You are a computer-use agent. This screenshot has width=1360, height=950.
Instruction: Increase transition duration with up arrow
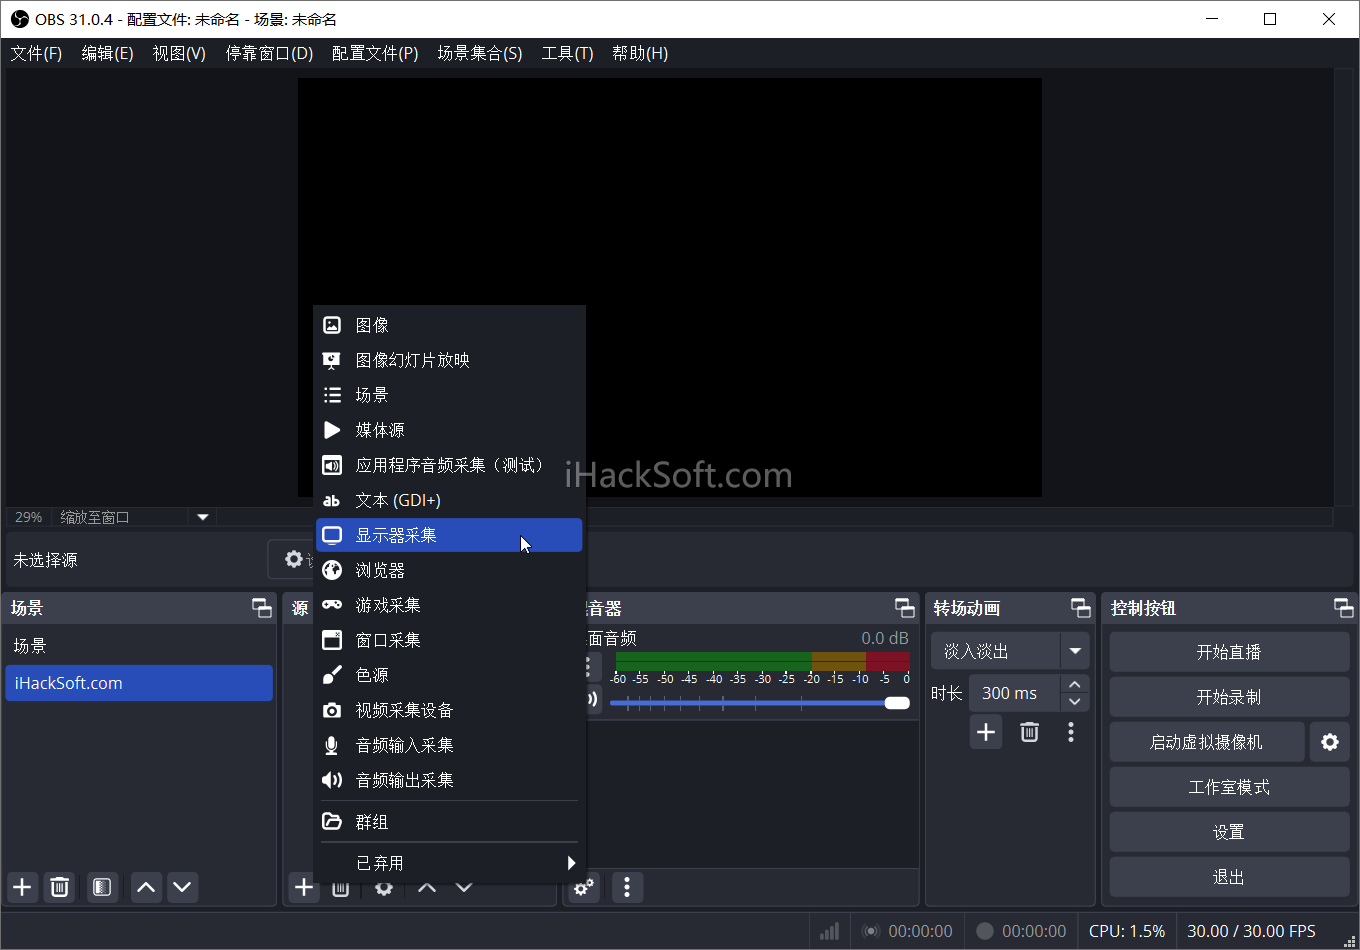click(x=1075, y=684)
